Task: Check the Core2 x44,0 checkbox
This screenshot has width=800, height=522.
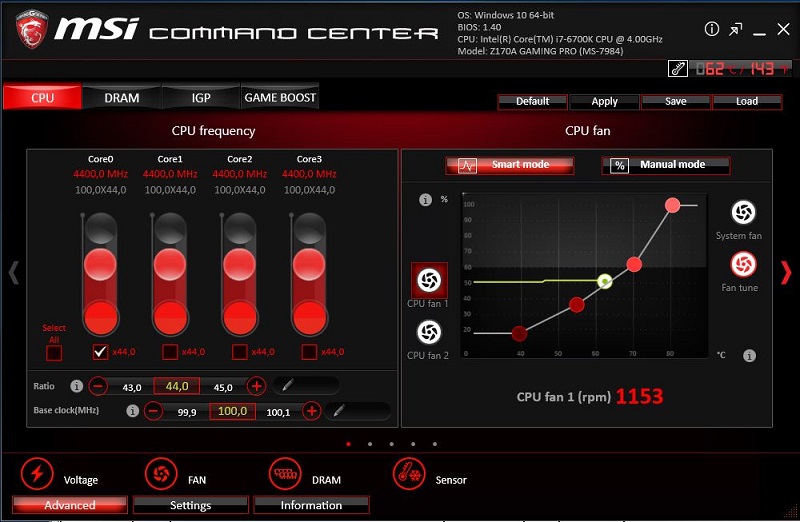Action: point(240,352)
